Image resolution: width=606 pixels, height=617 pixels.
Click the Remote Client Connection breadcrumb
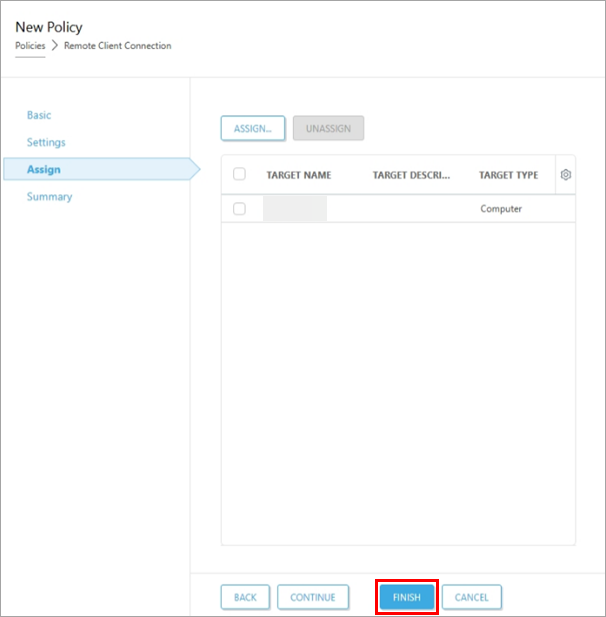117,46
